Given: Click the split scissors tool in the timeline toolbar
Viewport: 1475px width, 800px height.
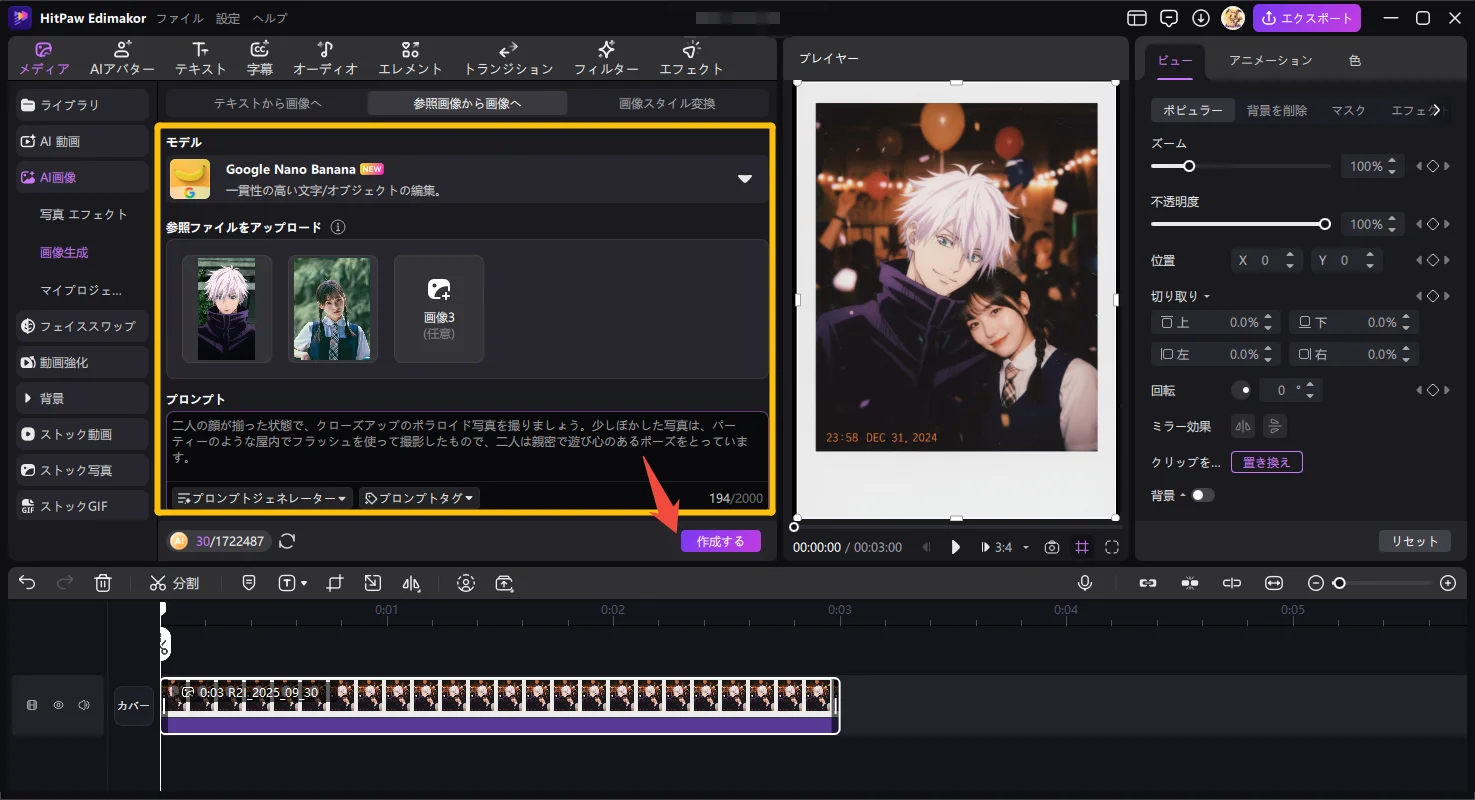Looking at the screenshot, I should coord(173,583).
